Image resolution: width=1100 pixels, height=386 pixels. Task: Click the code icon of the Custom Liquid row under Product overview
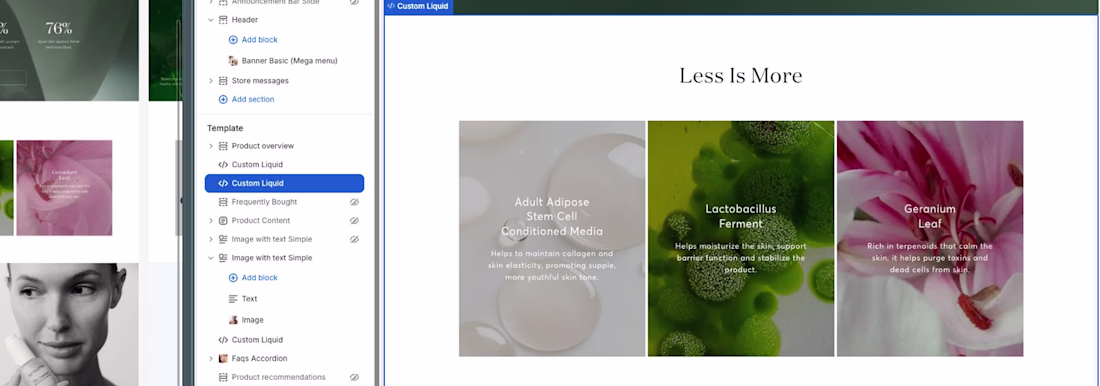tap(223, 165)
